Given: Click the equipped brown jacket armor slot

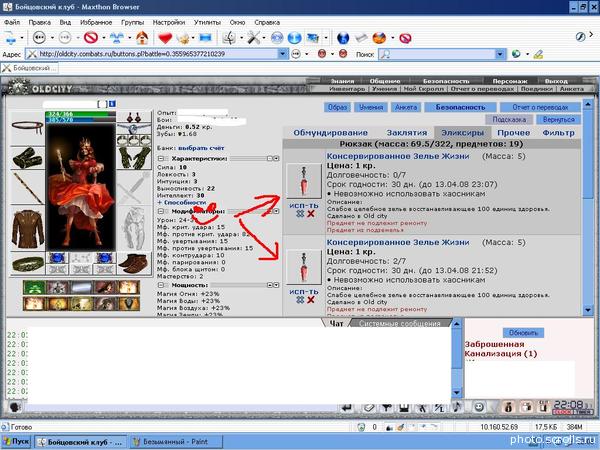Looking at the screenshot, I should click(28, 229).
